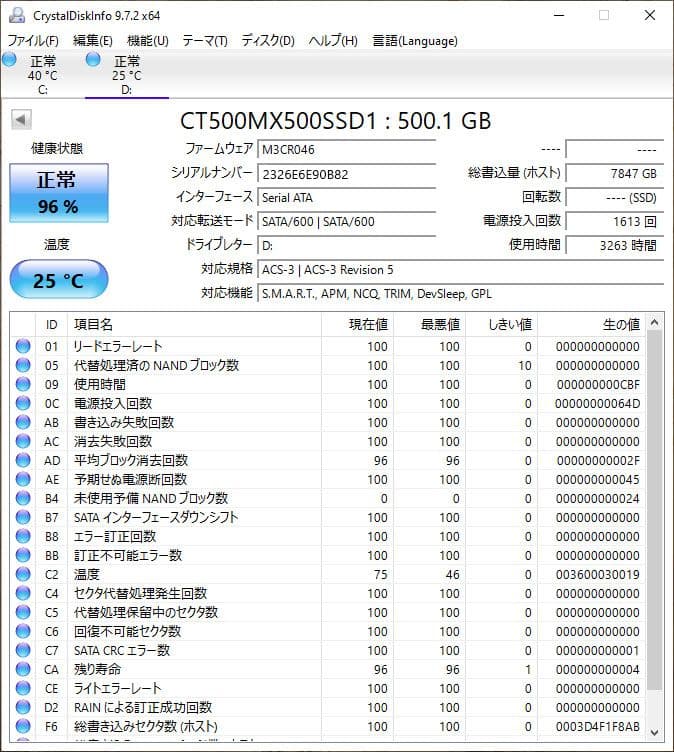This screenshot has width=674, height=752.
Task: Open the ディスク(D) menu
Action: 268,41
